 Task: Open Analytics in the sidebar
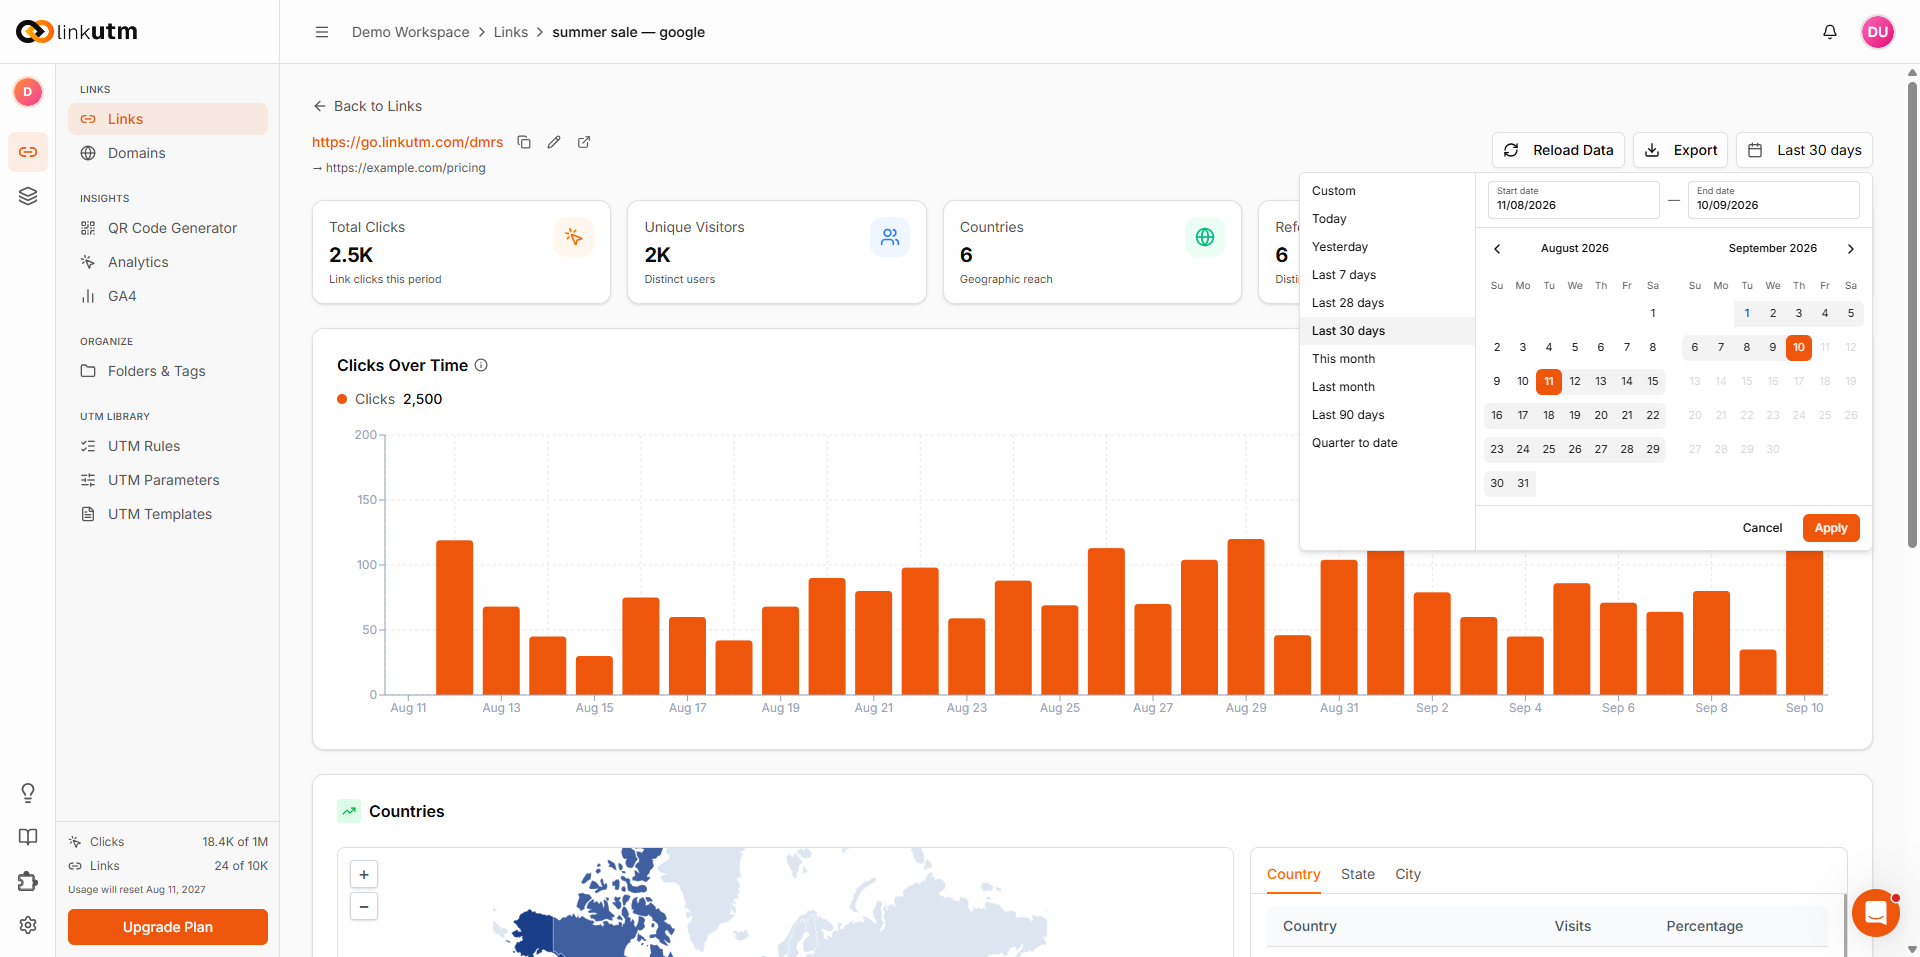tap(168, 262)
